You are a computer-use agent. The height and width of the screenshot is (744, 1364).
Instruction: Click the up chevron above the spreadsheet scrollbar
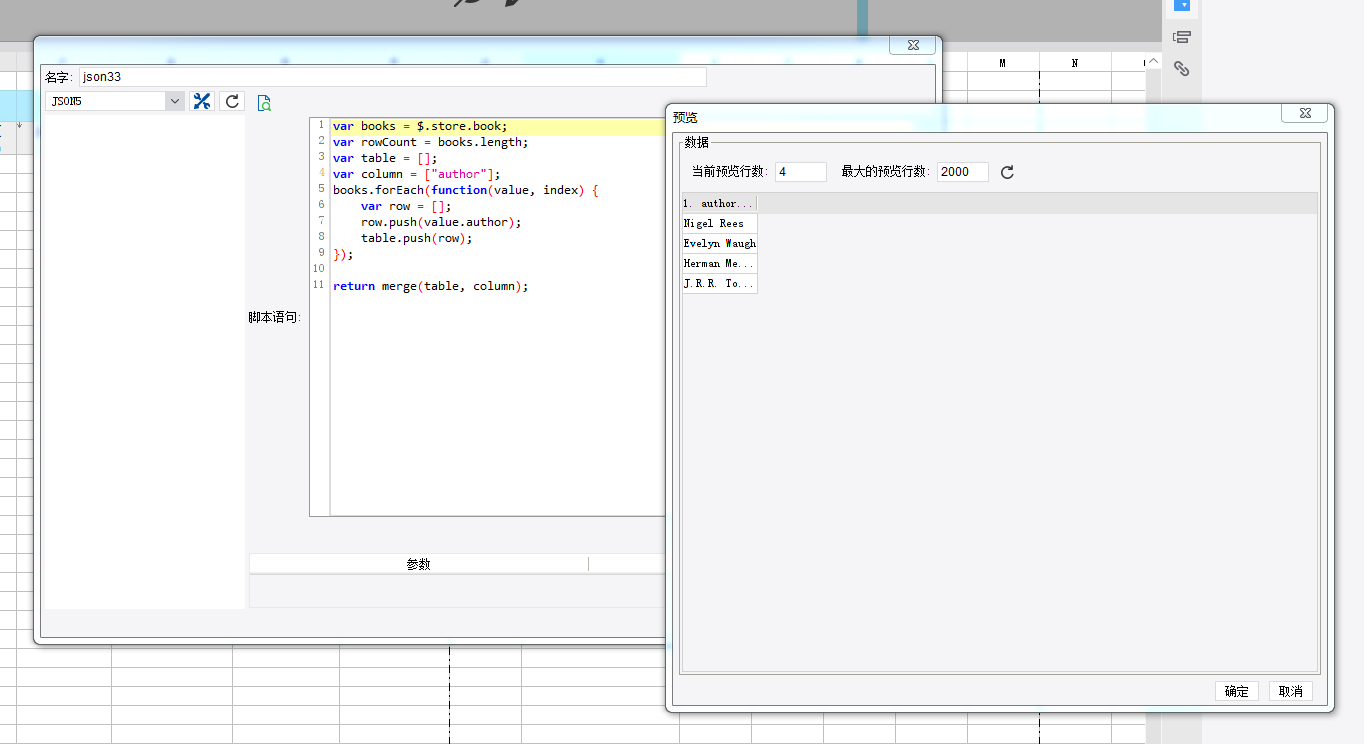pos(1153,63)
